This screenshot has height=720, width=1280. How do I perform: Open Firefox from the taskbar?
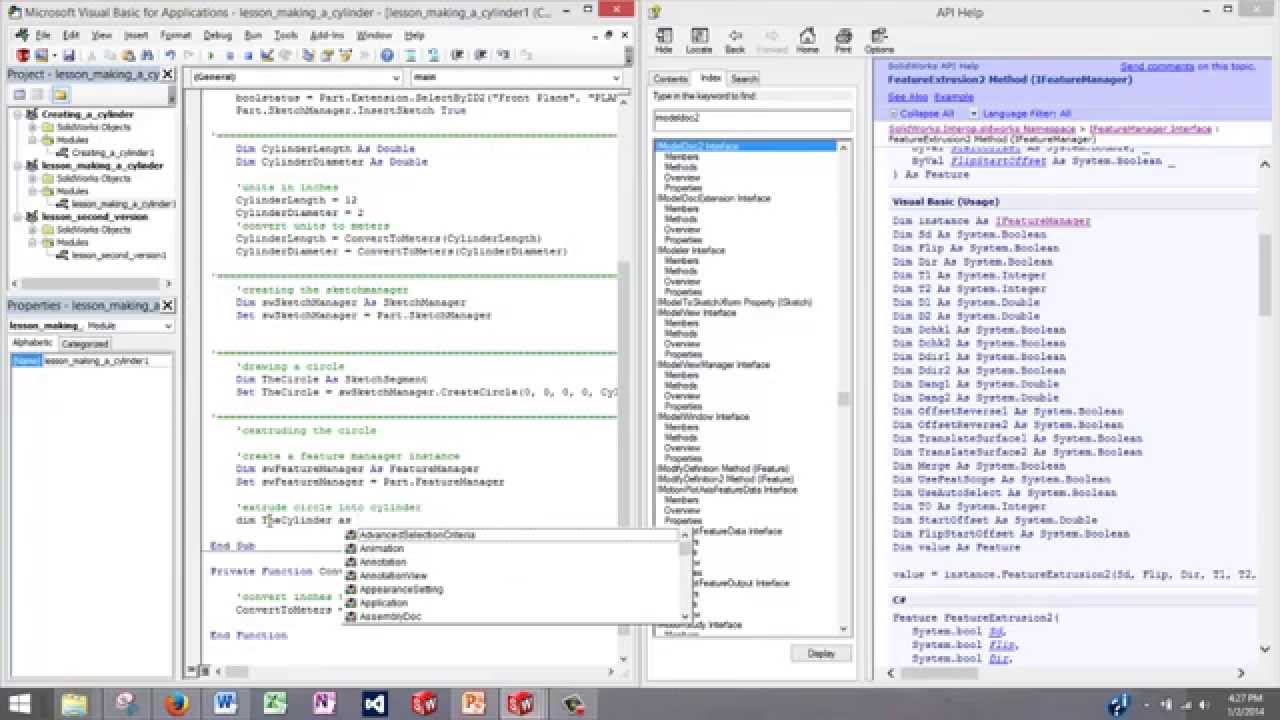[176, 703]
